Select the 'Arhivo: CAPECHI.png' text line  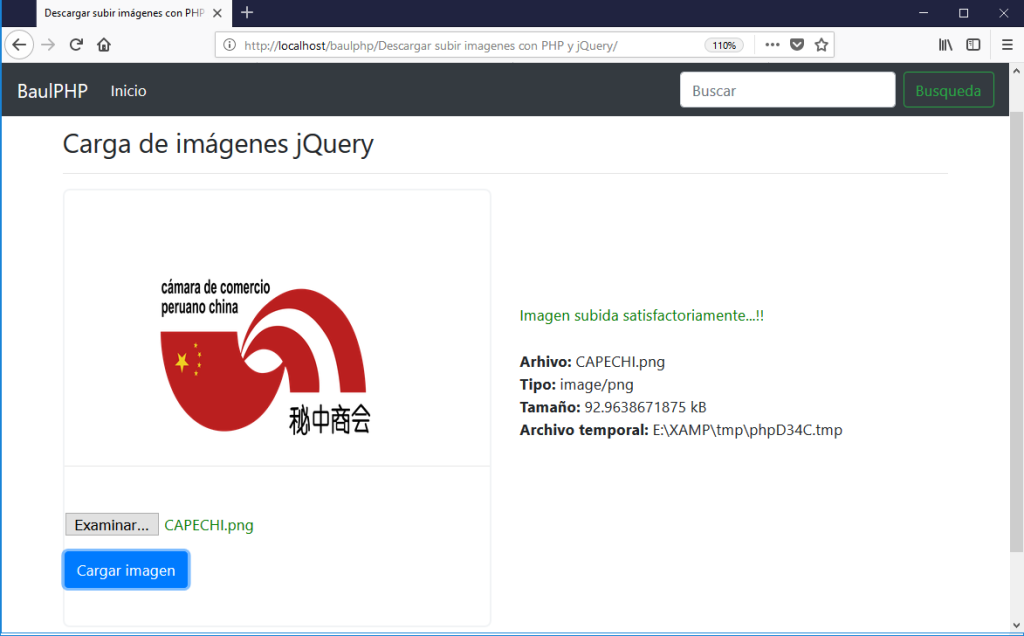click(x=592, y=362)
